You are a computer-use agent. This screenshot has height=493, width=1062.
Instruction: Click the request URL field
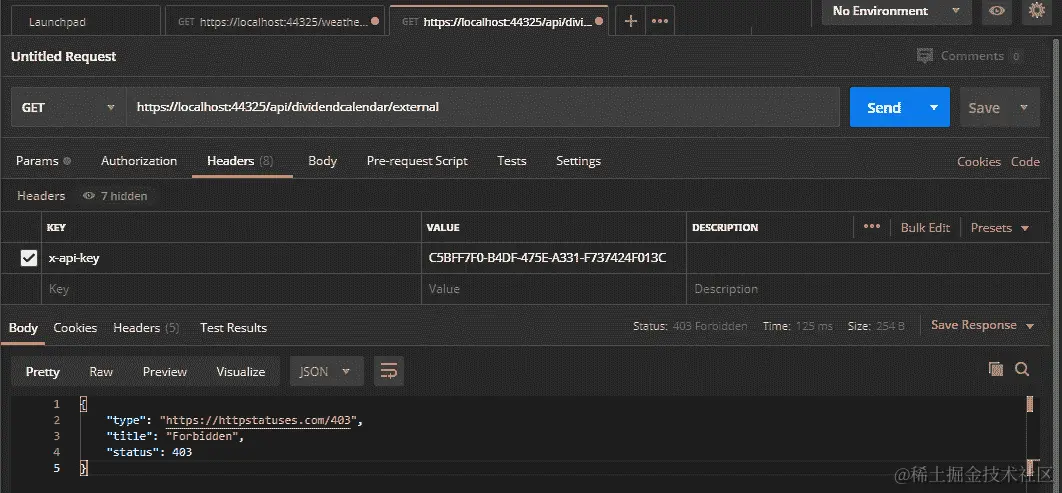tap(483, 107)
